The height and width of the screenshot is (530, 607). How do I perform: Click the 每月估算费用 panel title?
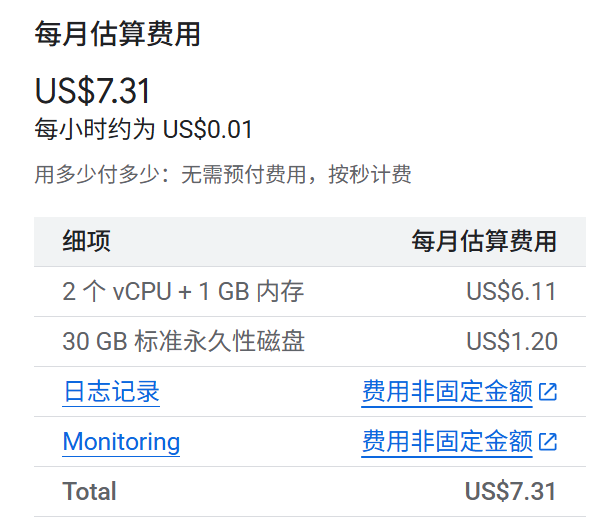(118, 35)
